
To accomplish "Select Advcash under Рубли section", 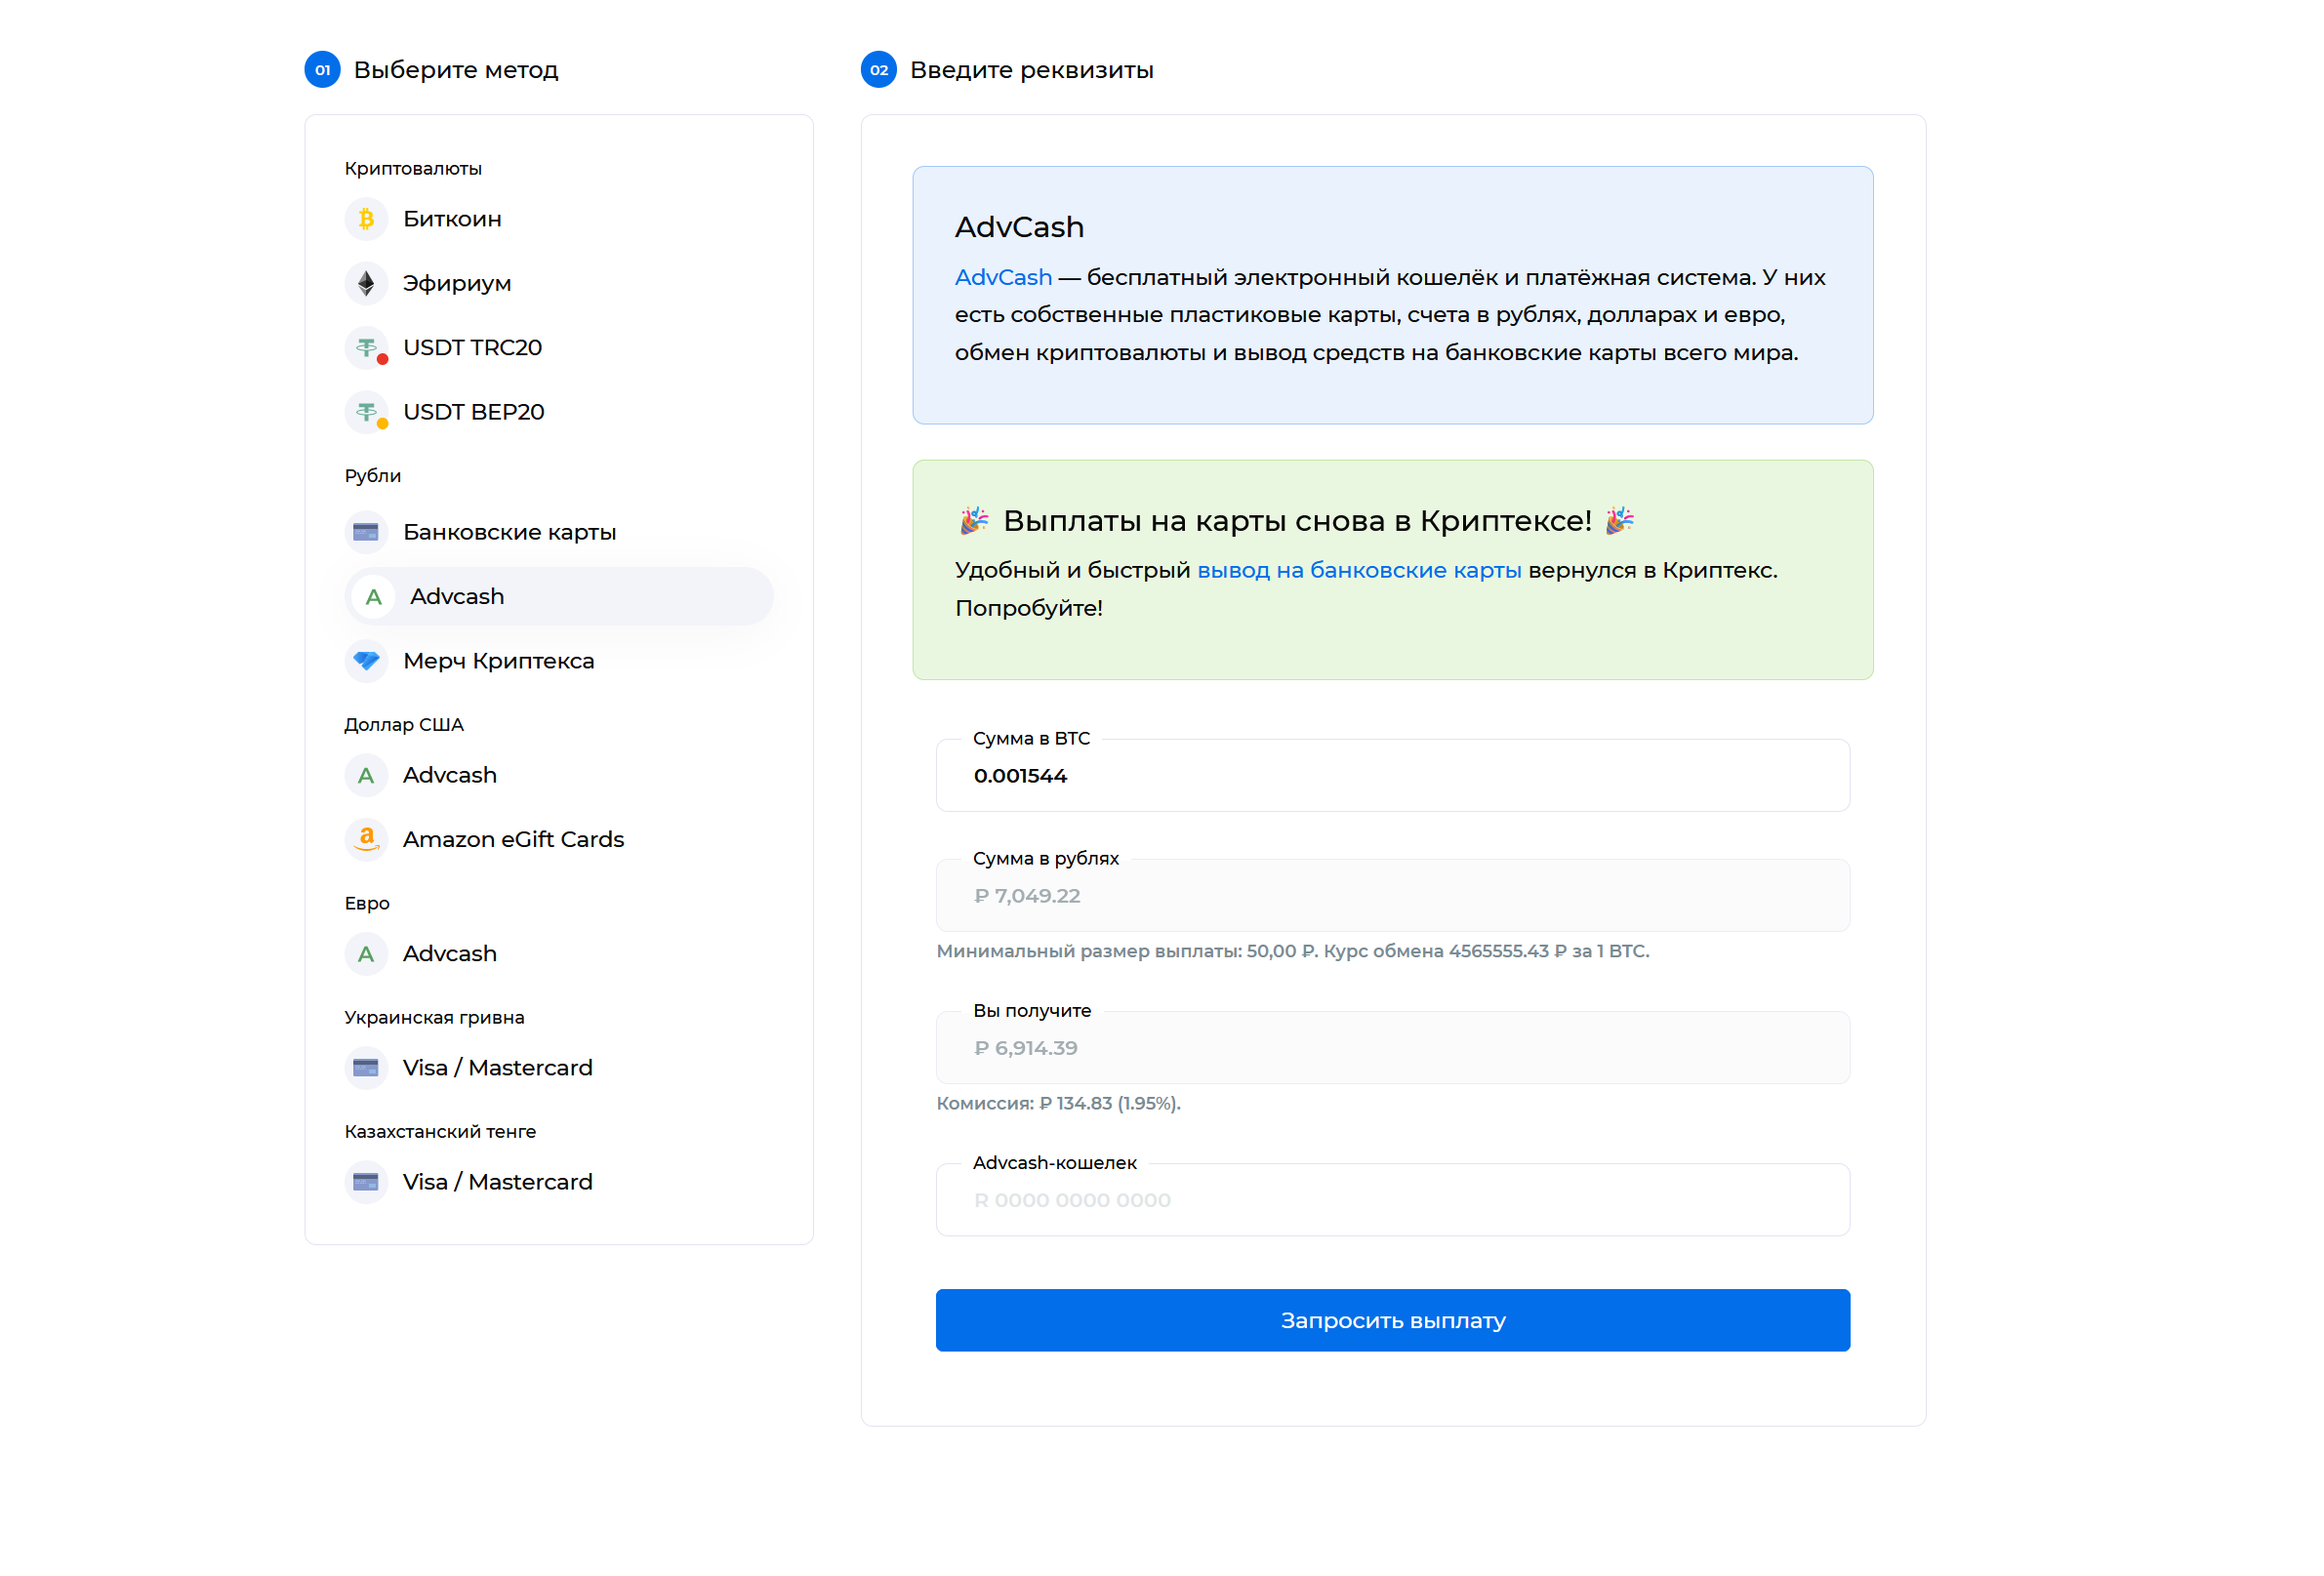I will 558,596.
